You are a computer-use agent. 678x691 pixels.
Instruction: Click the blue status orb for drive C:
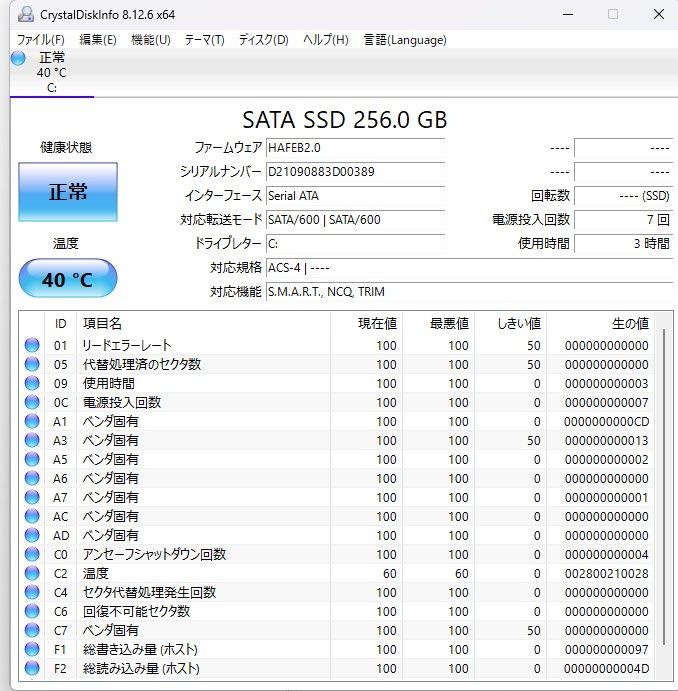click(x=19, y=58)
